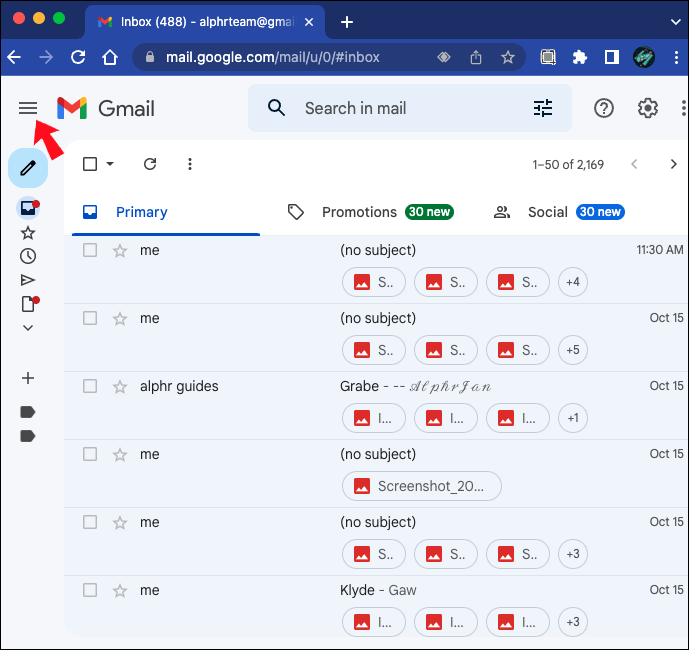Refresh the inbox message list
Image resolution: width=689 pixels, height=650 pixels.
(150, 164)
